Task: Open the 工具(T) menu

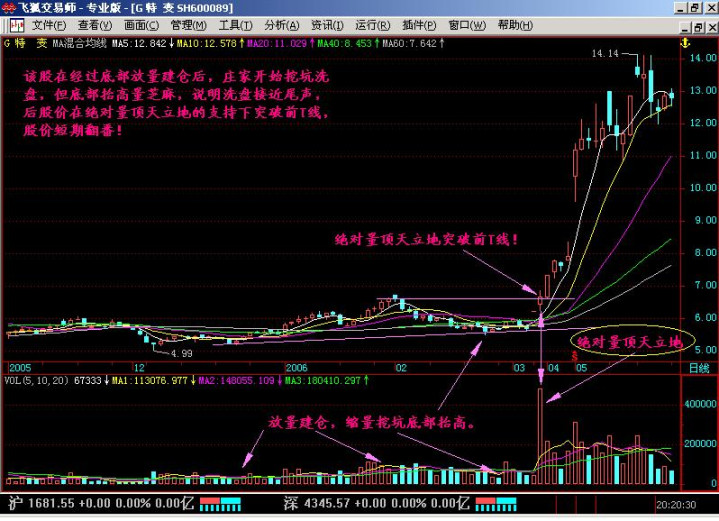Action: (235, 25)
